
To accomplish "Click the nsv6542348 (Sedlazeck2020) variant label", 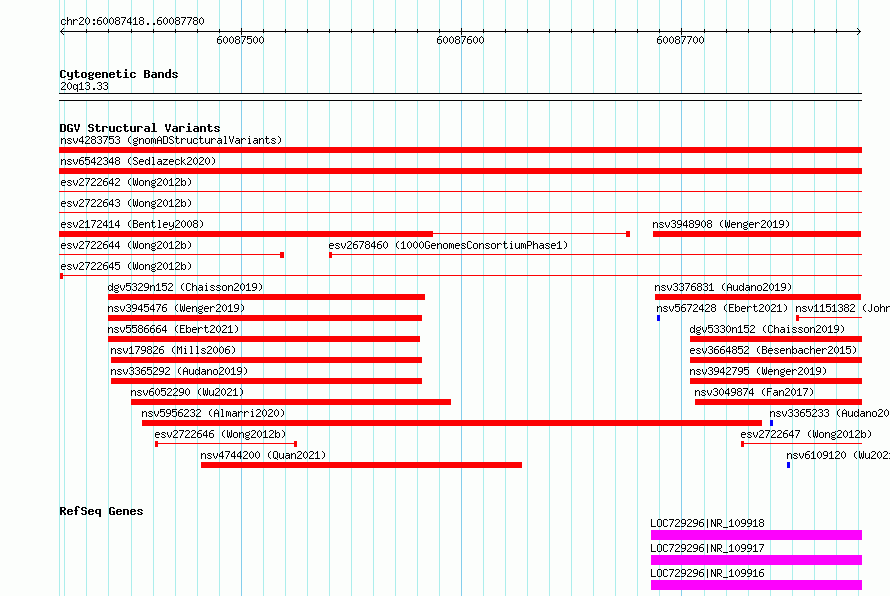I will coord(138,161).
